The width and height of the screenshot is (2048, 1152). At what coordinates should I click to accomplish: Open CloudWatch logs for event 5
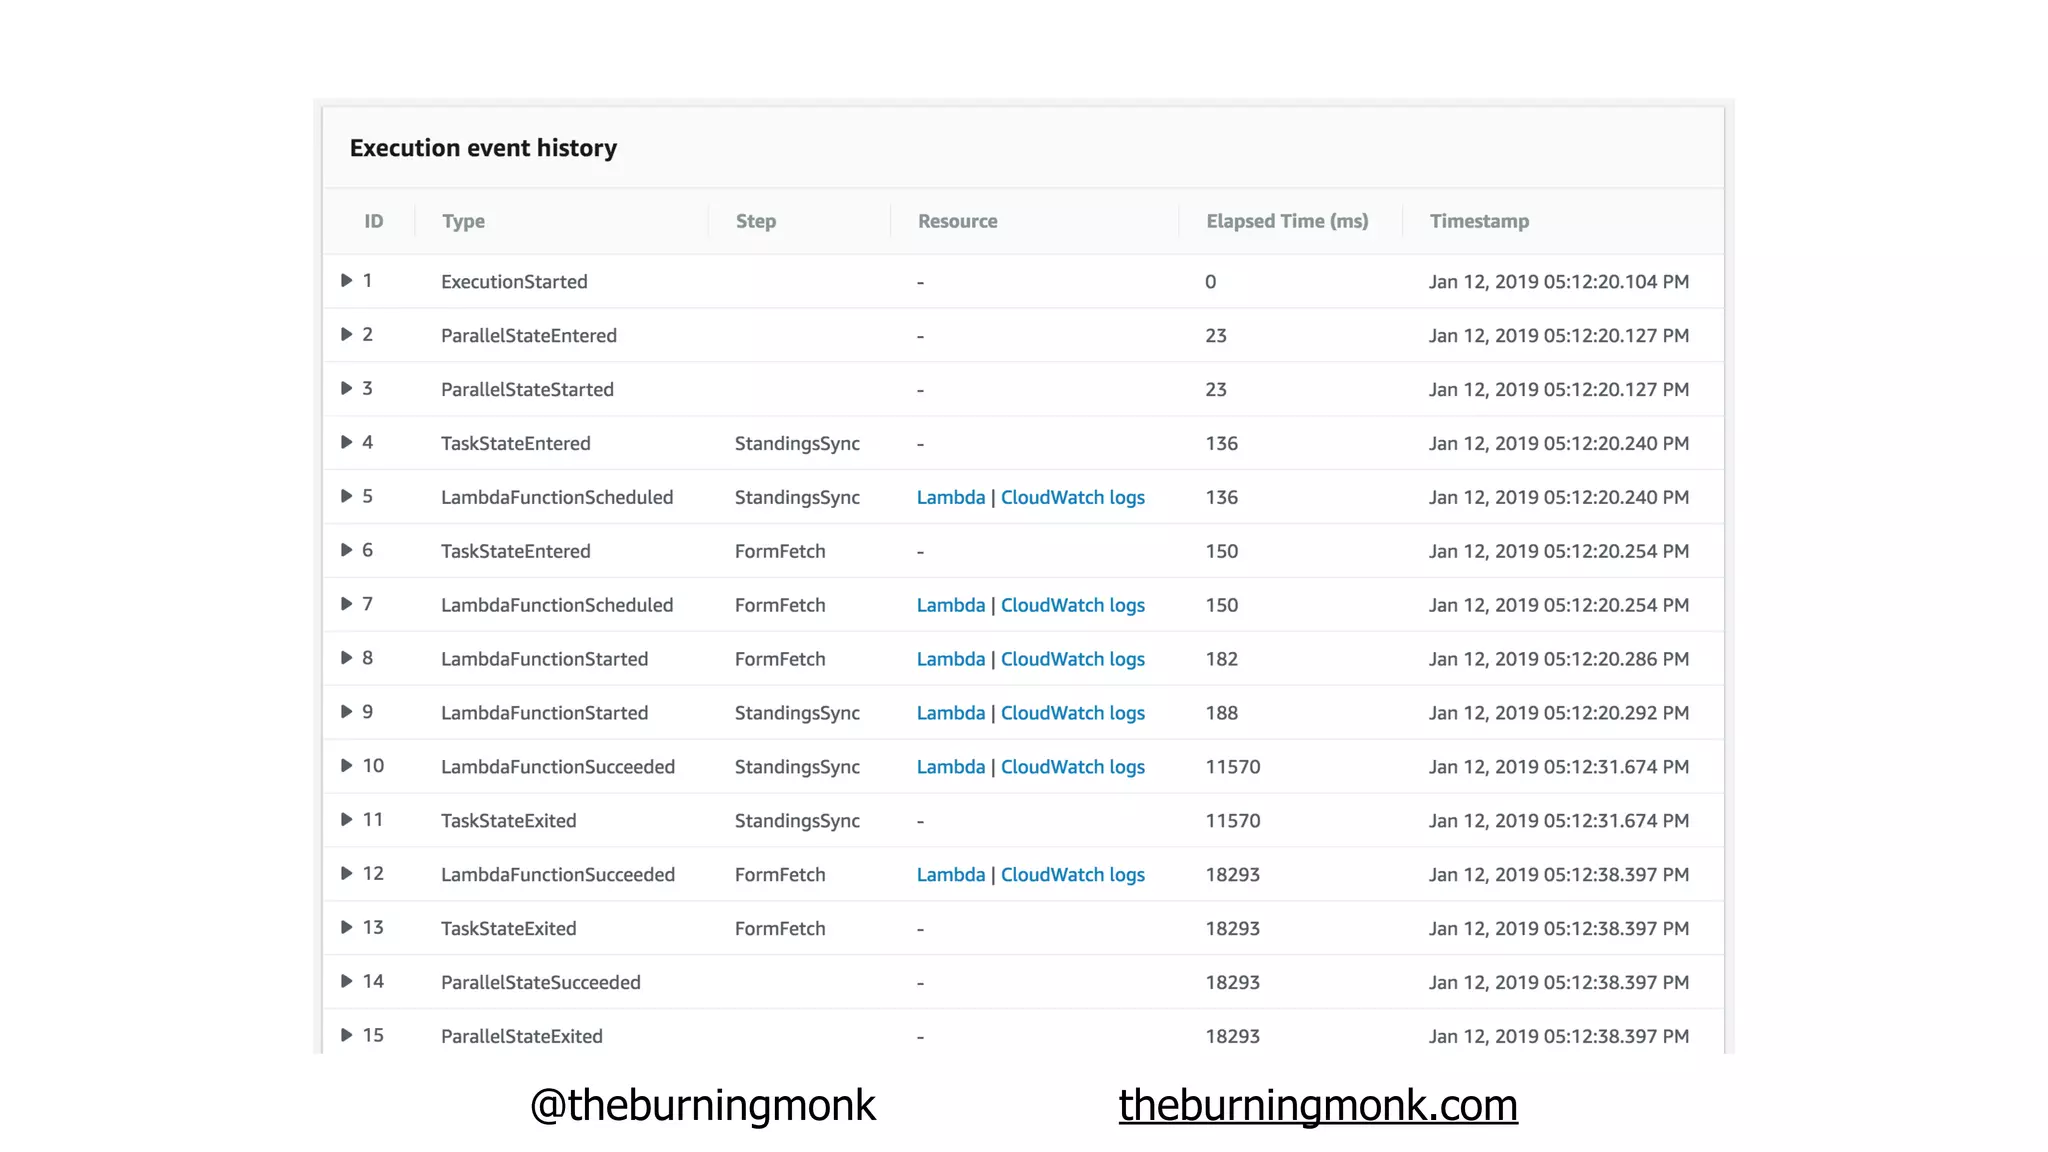coord(1073,497)
